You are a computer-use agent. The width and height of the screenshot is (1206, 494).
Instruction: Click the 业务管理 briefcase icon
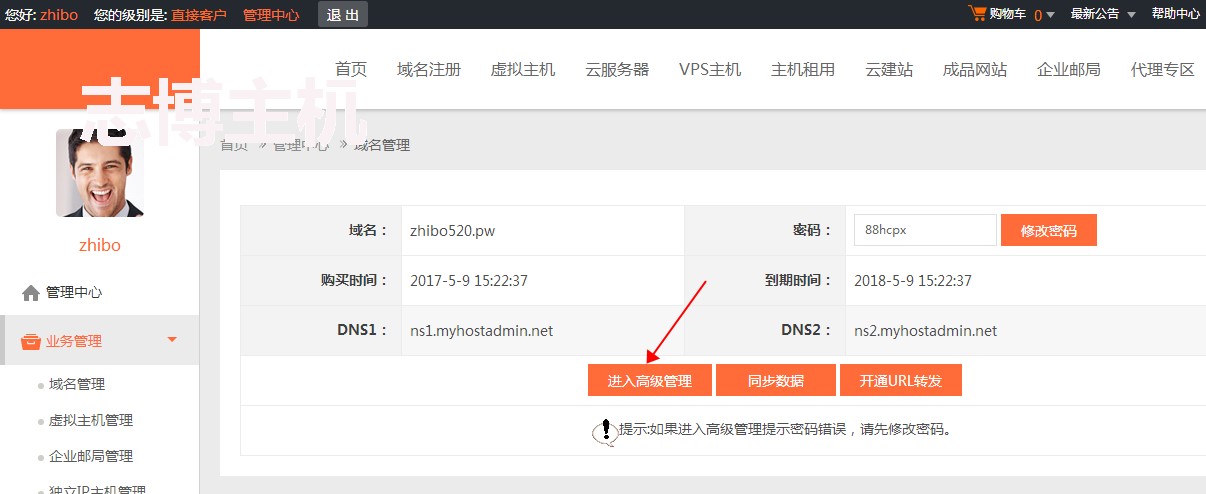click(31, 341)
